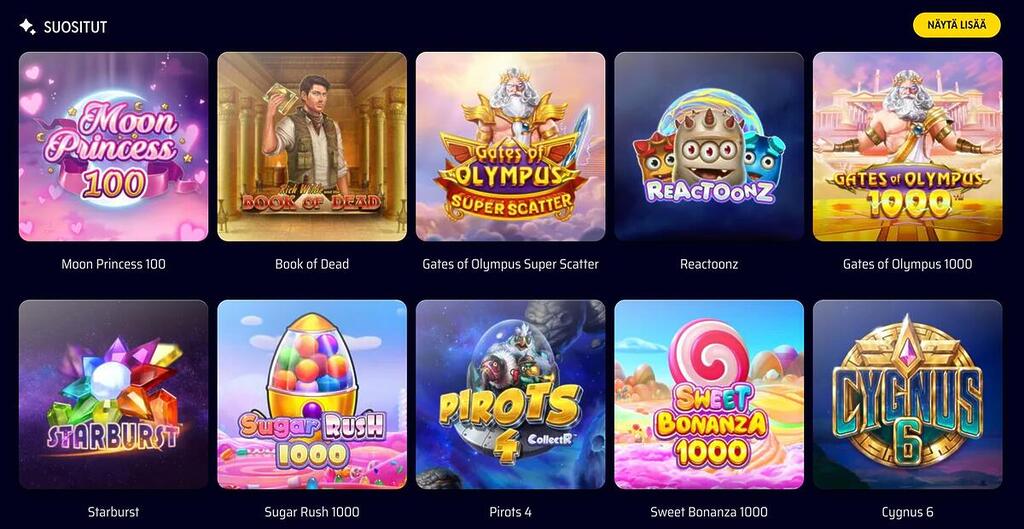
Task: Click the Reactoonz caption below the tile
Action: 709,264
